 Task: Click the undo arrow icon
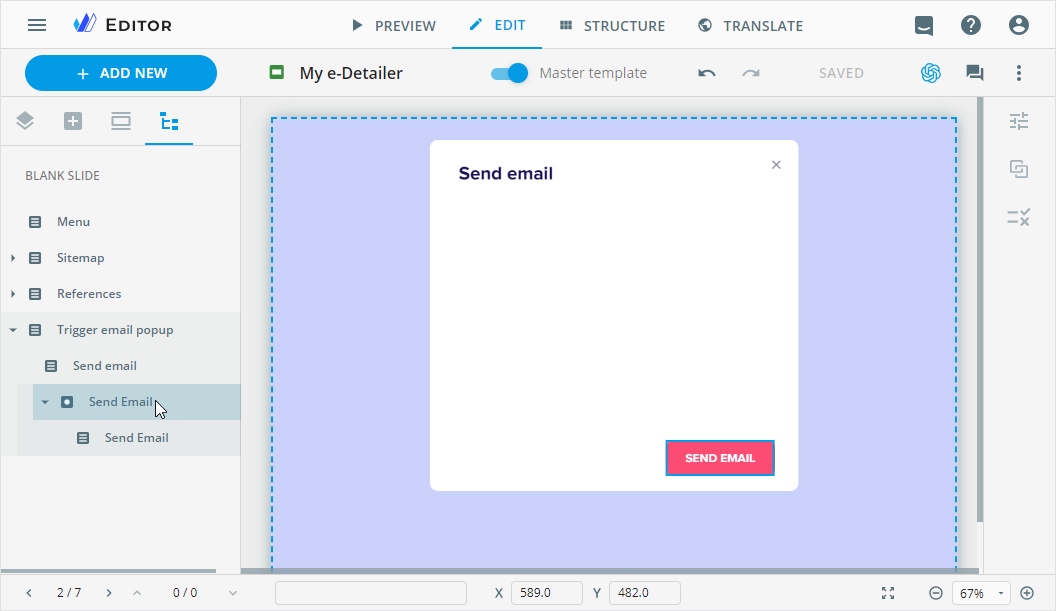[707, 73]
